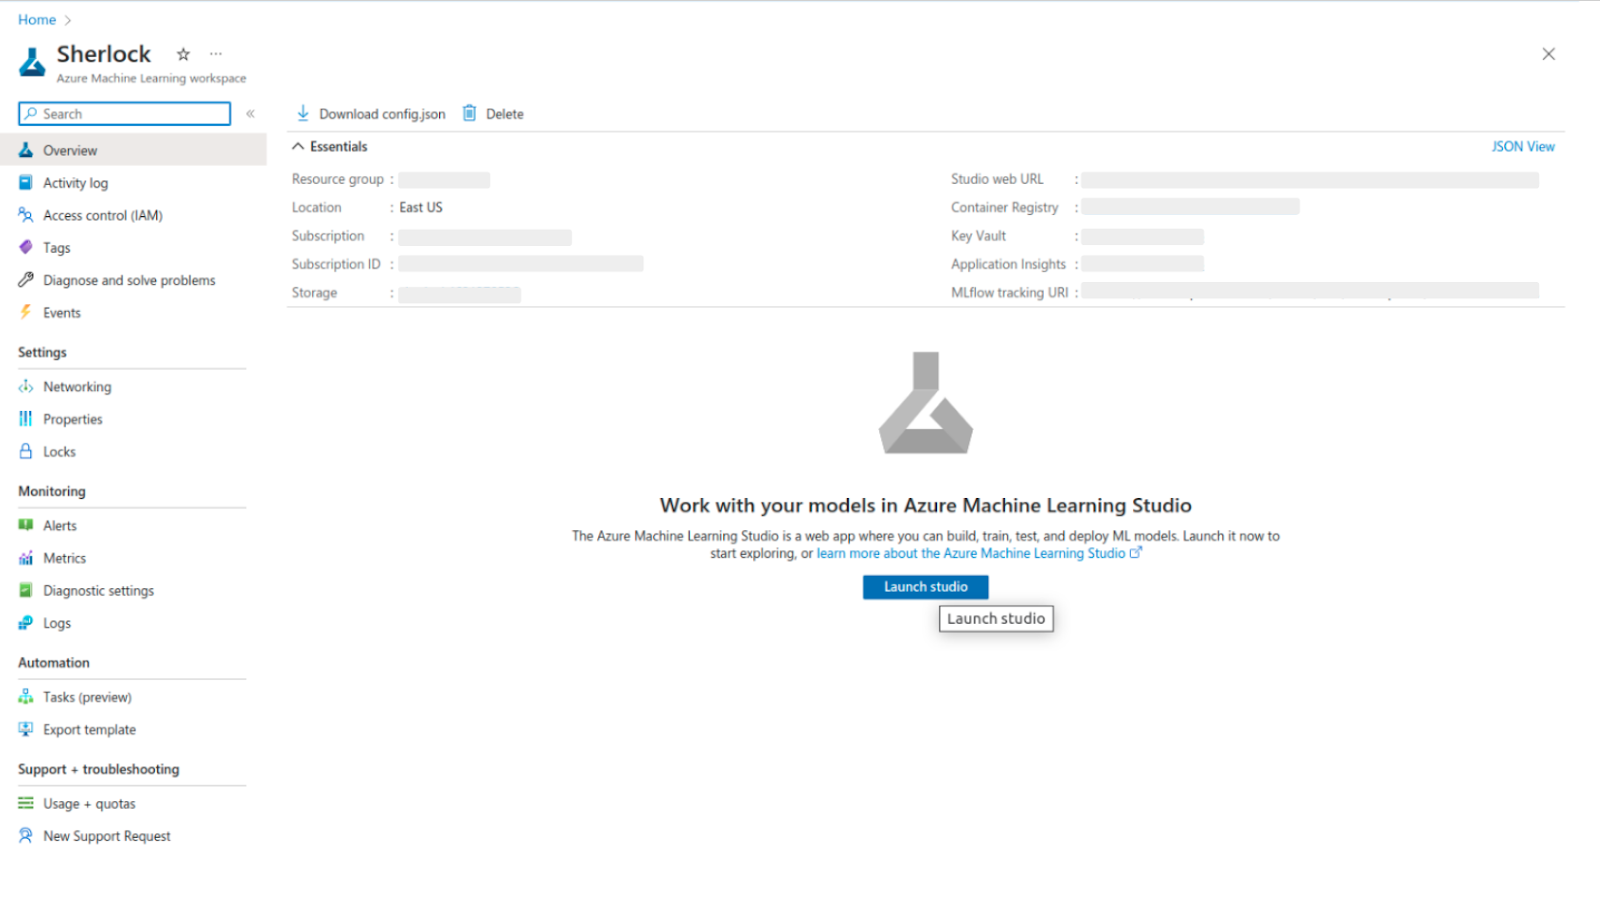Click the New Support Request icon
The width and height of the screenshot is (1600, 901).
[26, 835]
